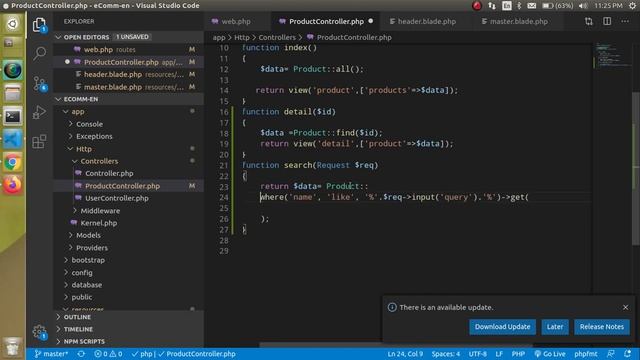This screenshot has height=360, width=640.
Task: Click the UTF-8 encoding in status bar
Action: pyautogui.click(x=478, y=354)
